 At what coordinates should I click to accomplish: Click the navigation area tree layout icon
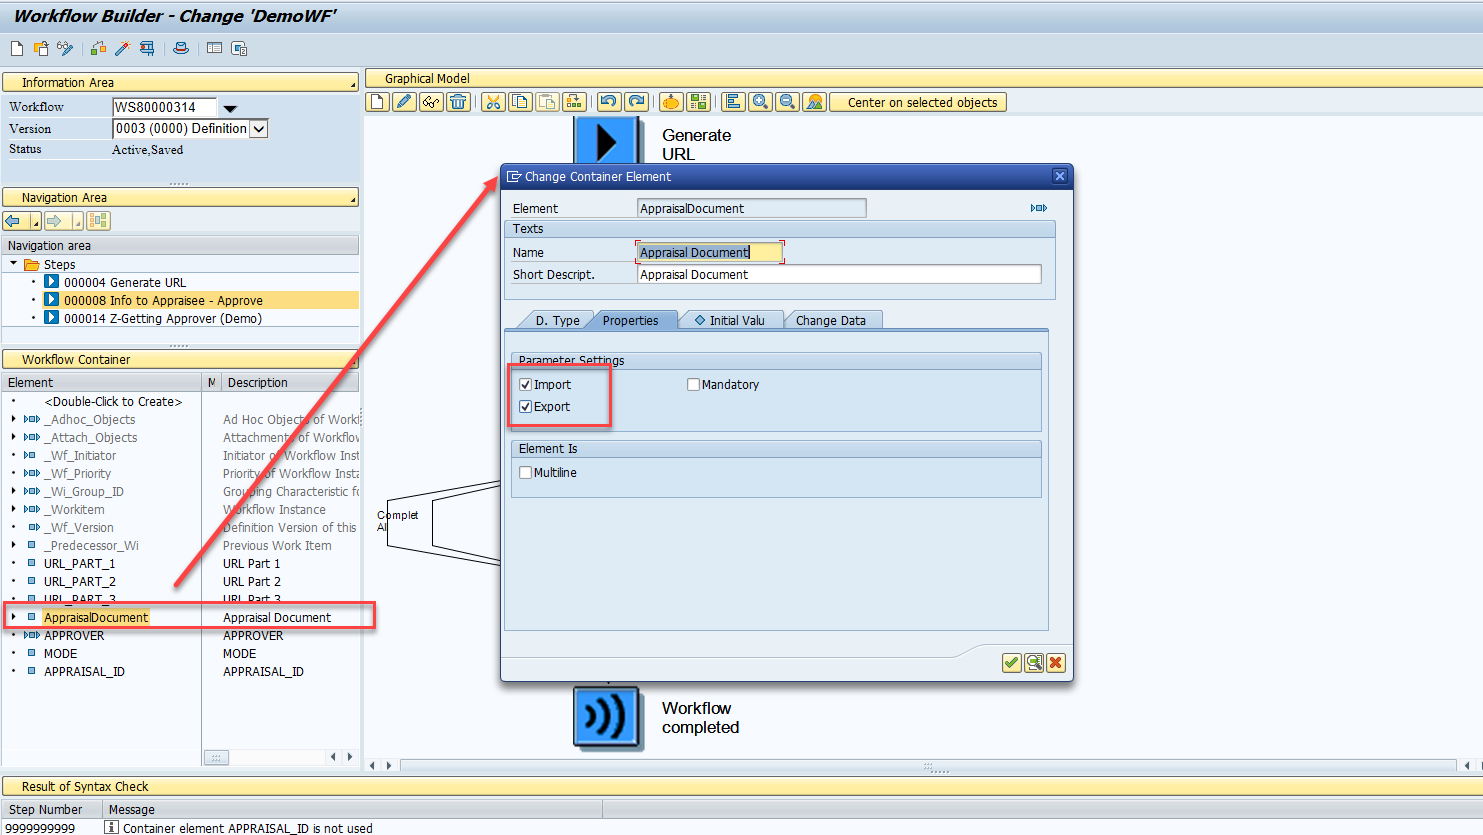[98, 221]
